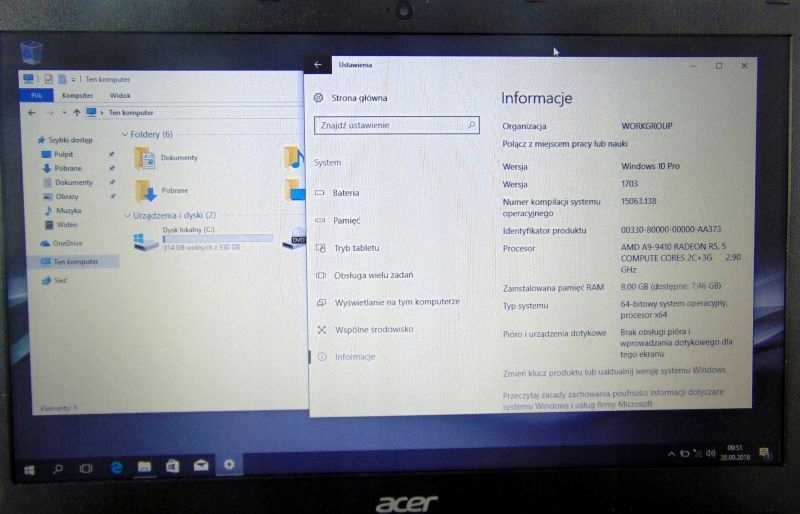Click the C: drive capacity bar
Screen dimensions: 800x514
tap(218, 238)
